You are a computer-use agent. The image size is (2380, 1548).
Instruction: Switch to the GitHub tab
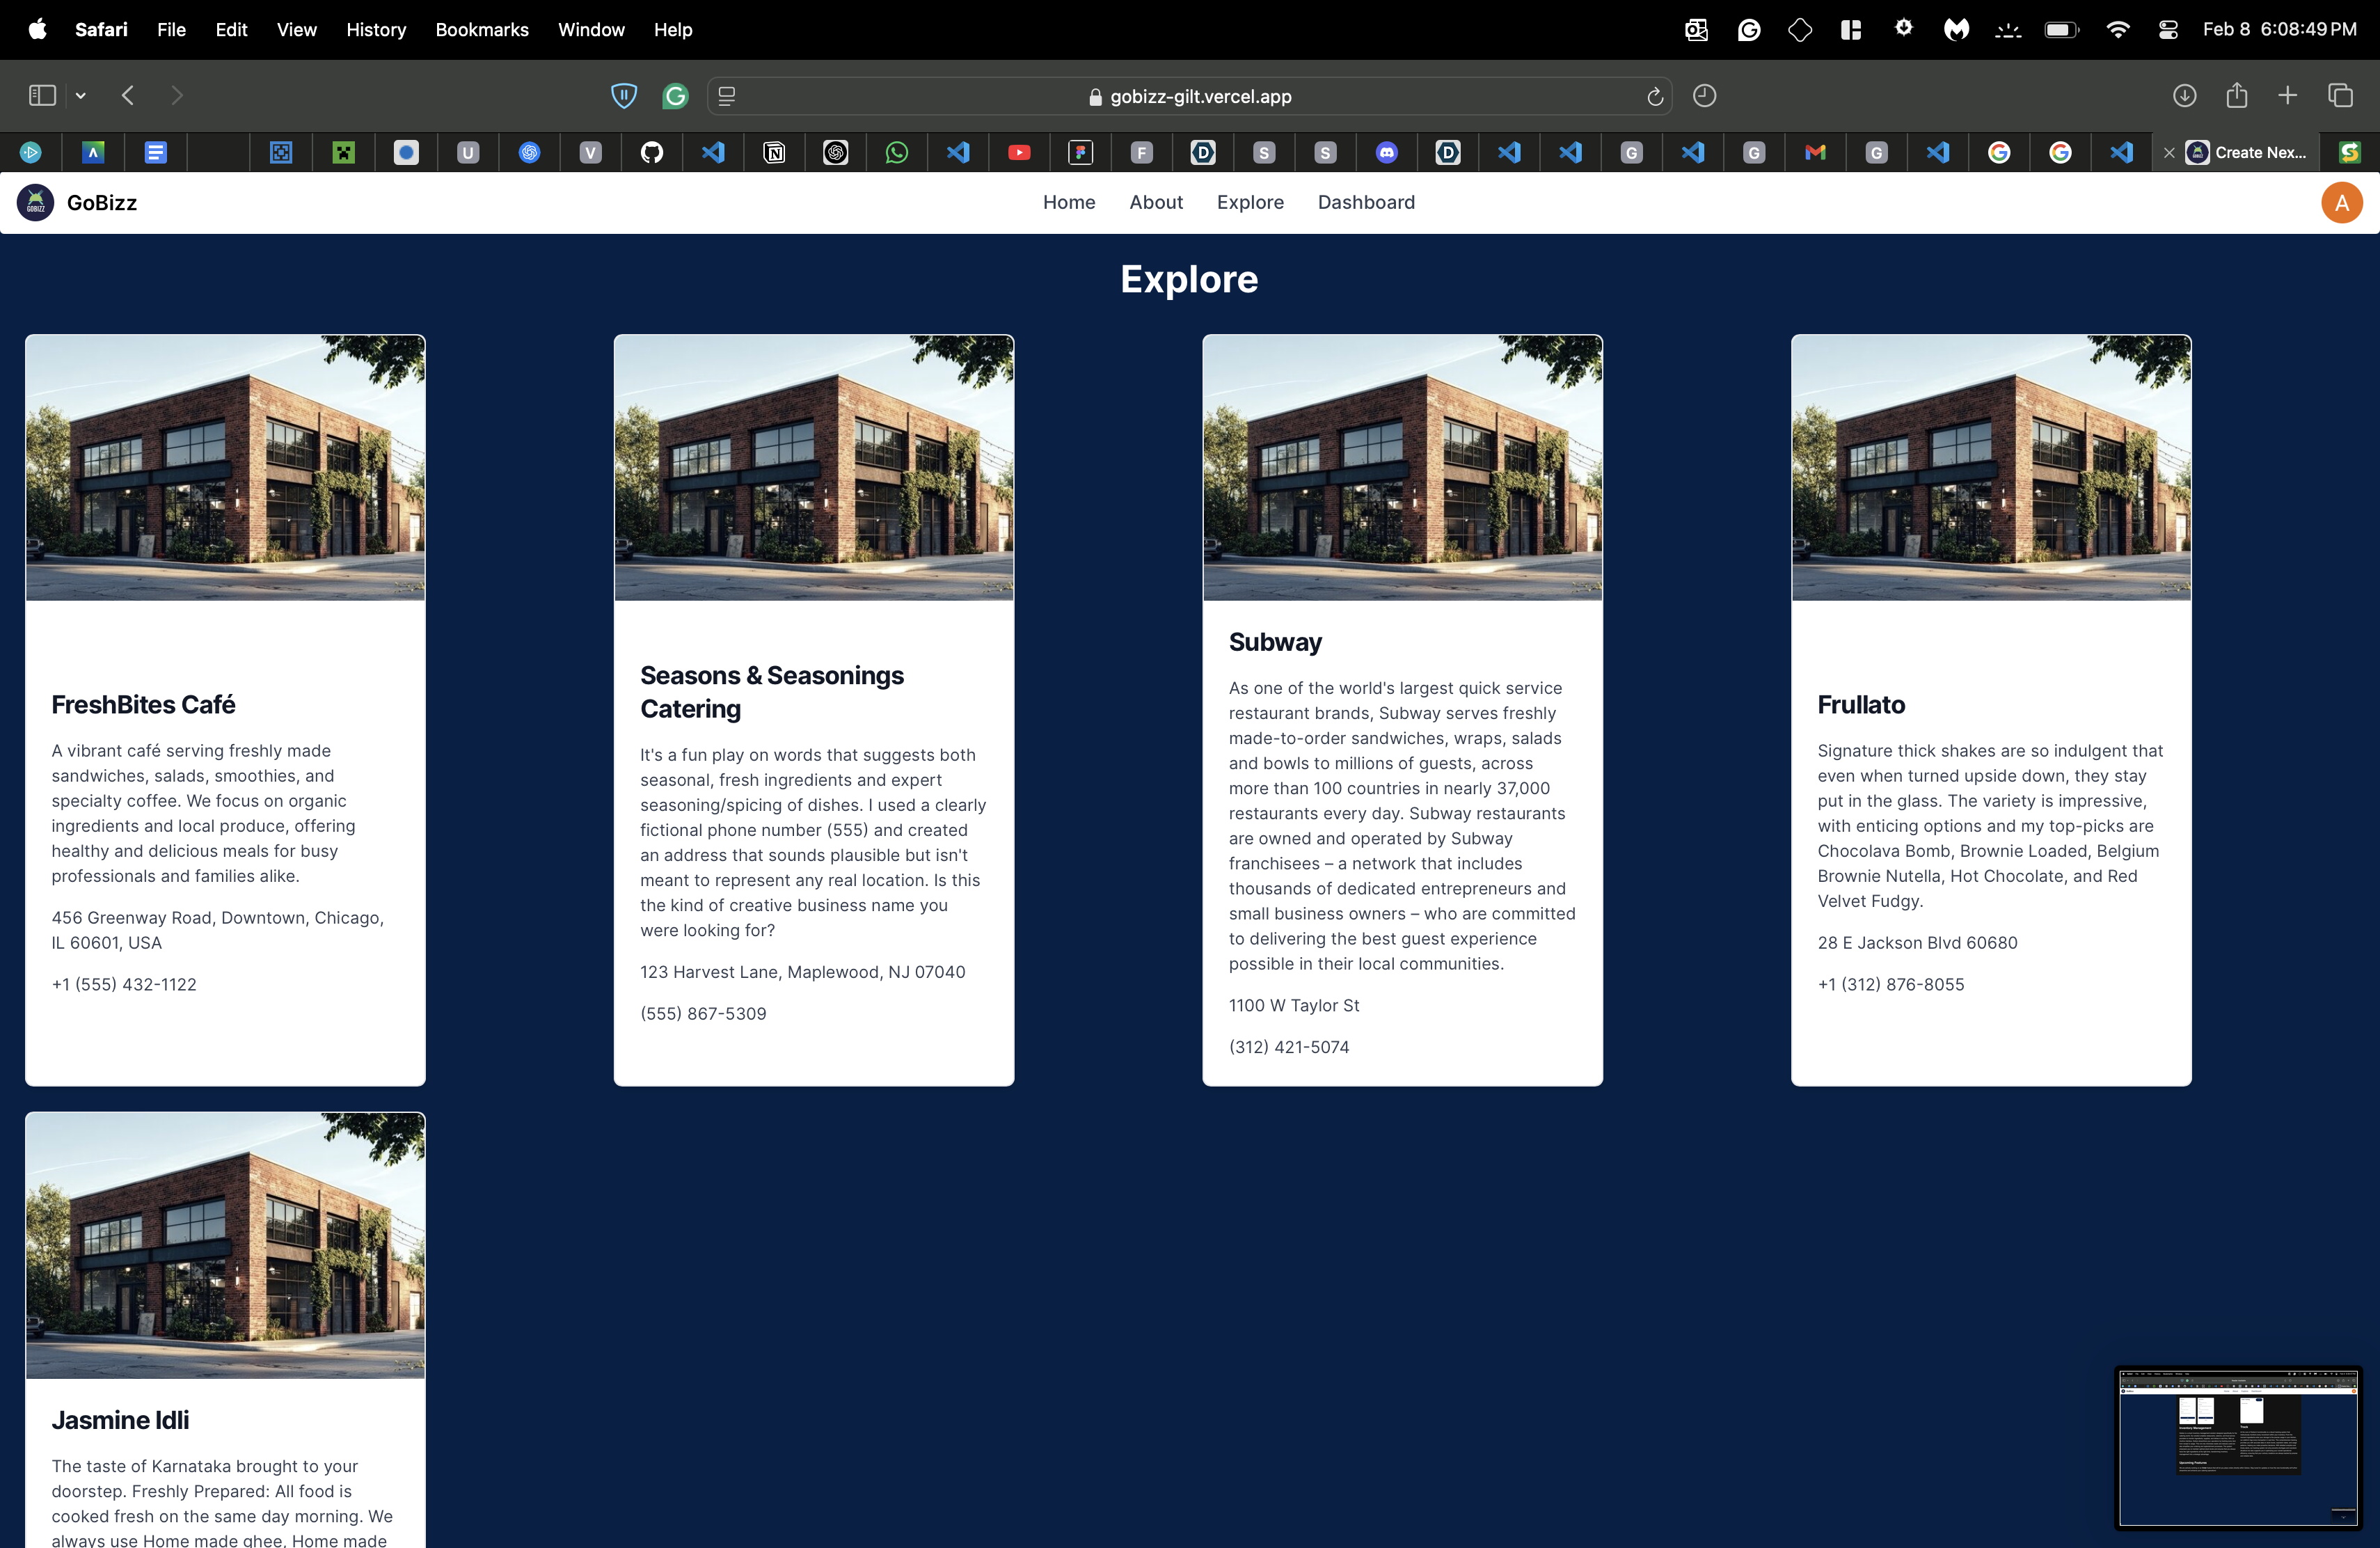[x=652, y=152]
